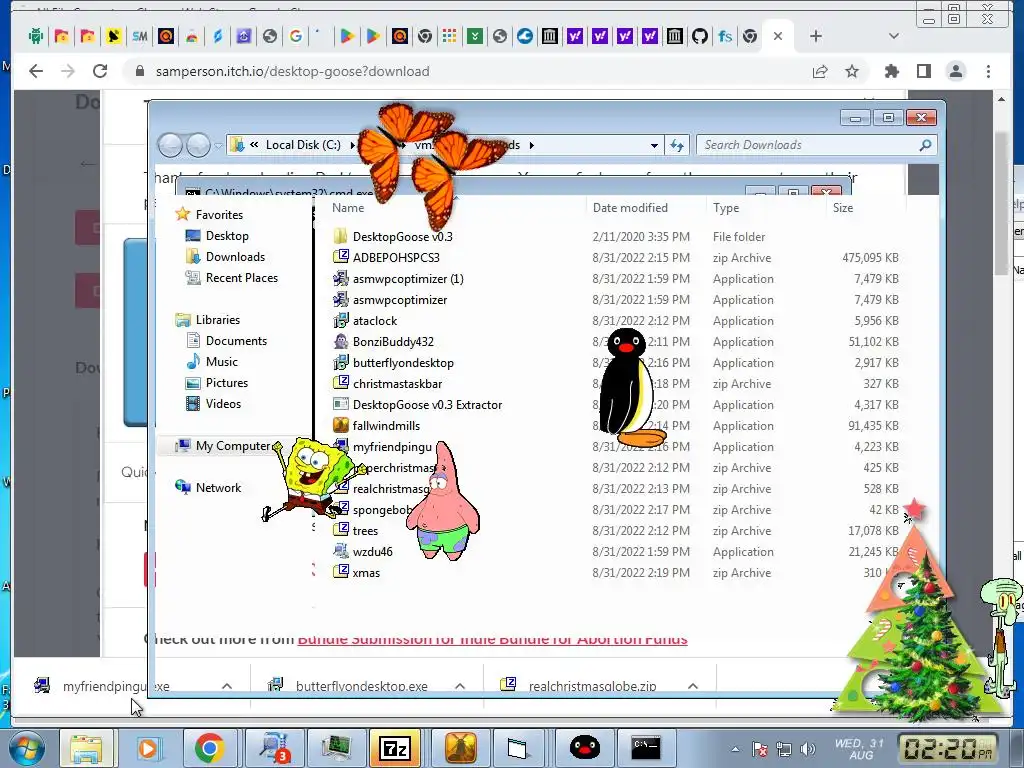Image resolution: width=1024 pixels, height=768 pixels.
Task: Open the realchristmasglobe.zip download options arrow
Action: tap(693, 686)
